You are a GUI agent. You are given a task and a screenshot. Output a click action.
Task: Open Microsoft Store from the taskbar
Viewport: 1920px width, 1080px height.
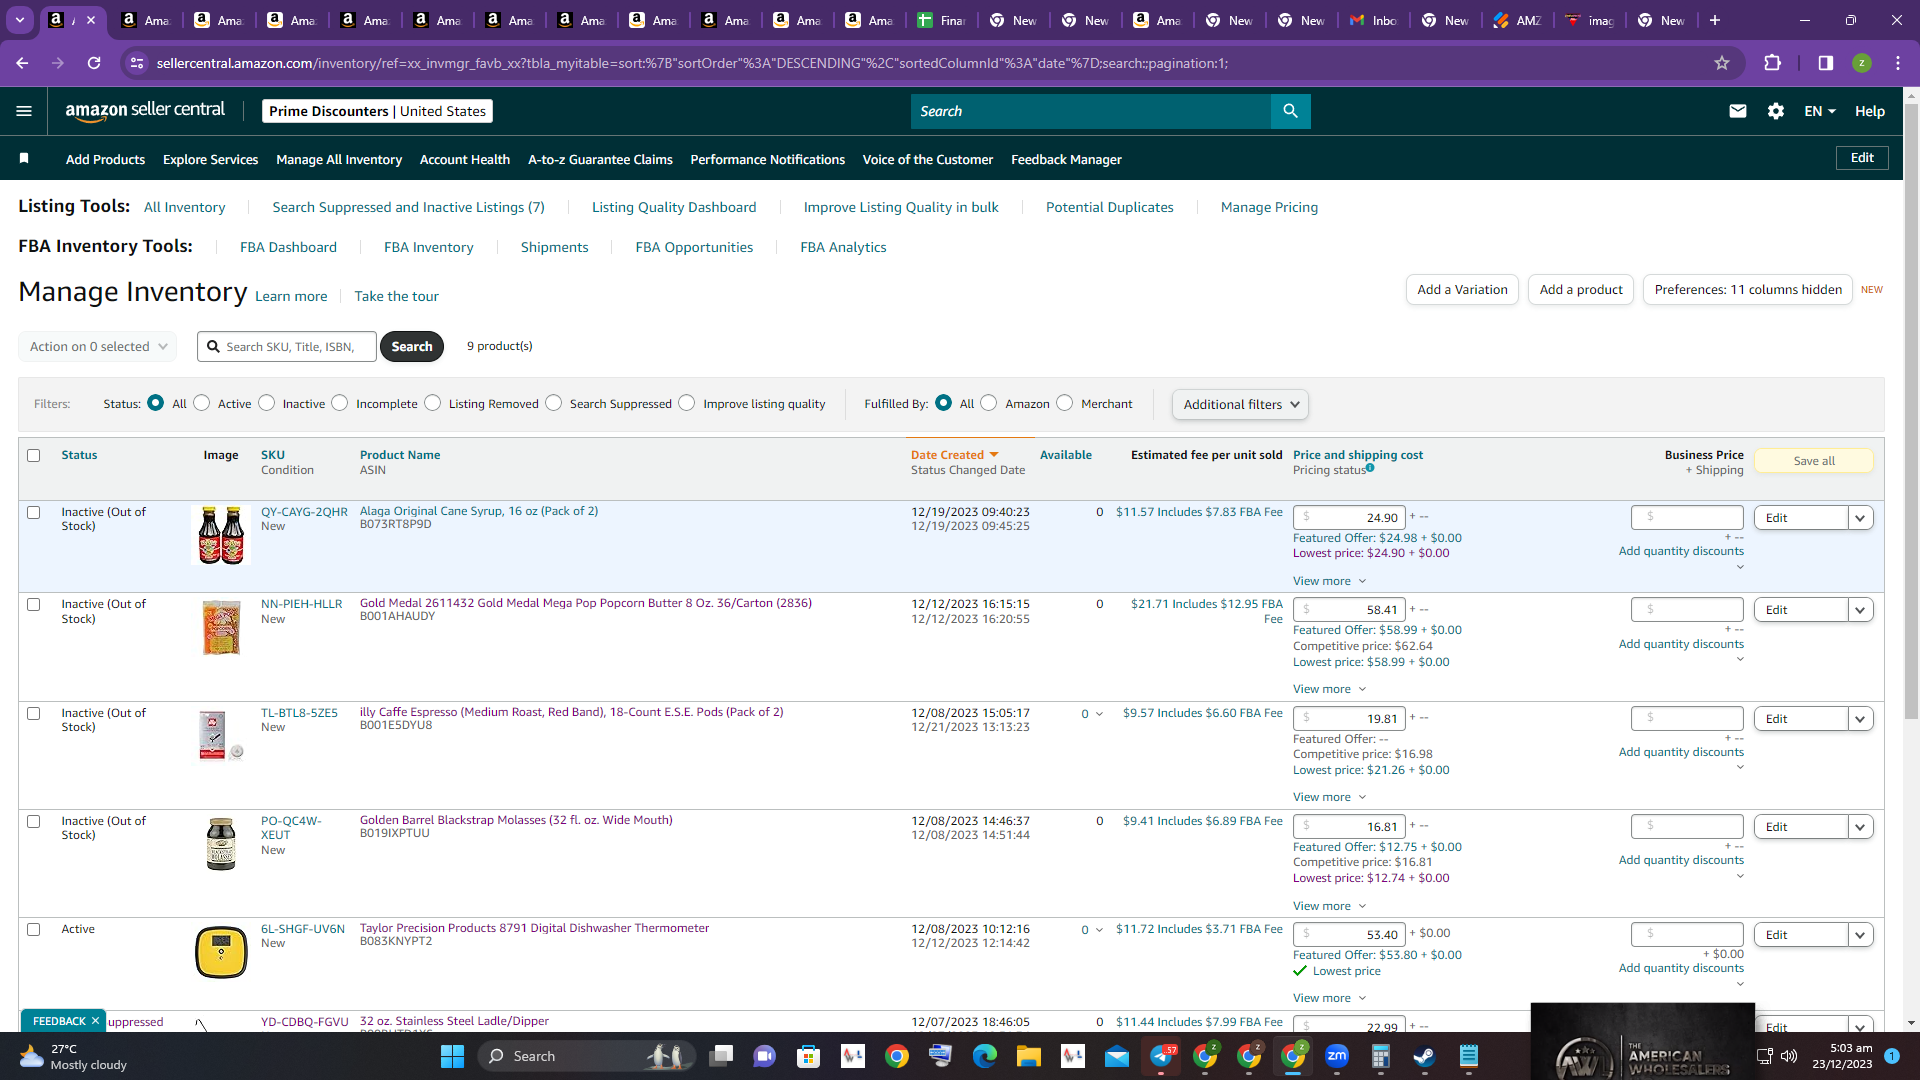click(809, 1056)
